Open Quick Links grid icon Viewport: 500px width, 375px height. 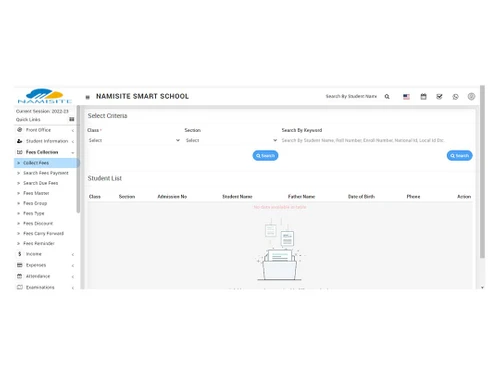72,119
